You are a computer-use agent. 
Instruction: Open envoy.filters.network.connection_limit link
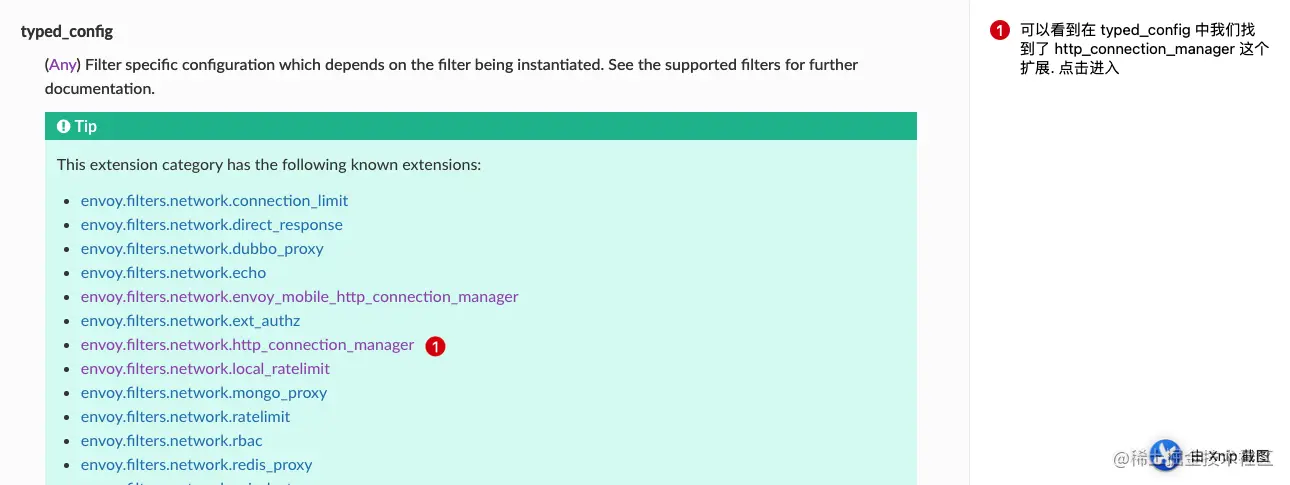[215, 200]
